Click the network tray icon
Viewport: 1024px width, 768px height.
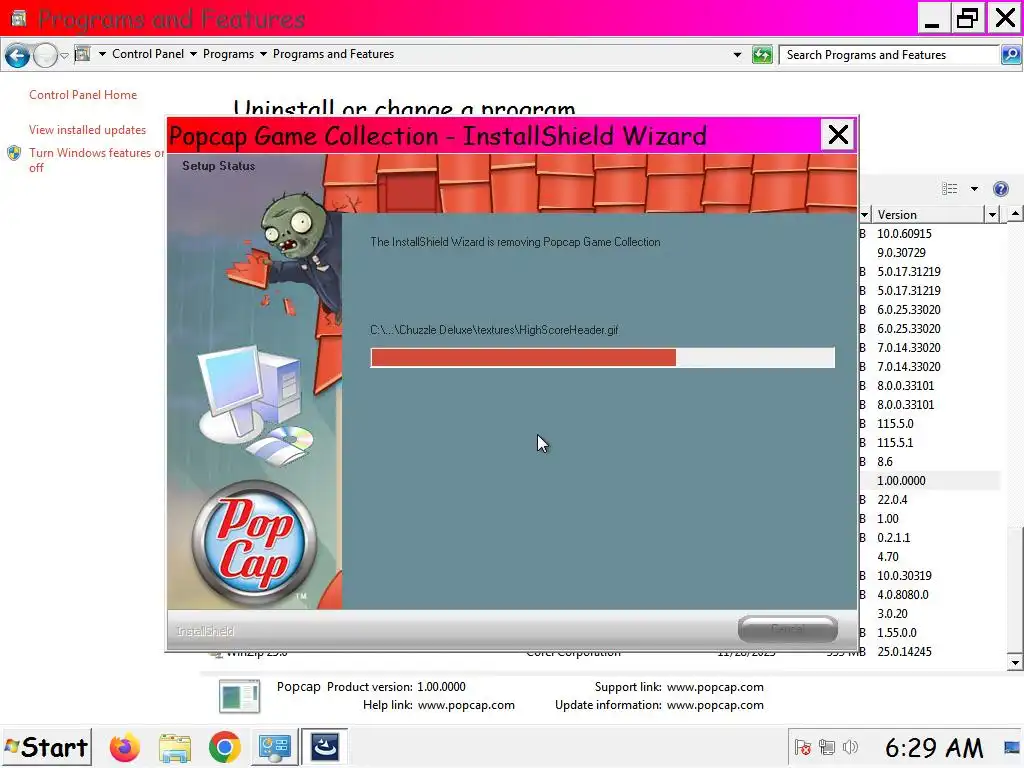click(827, 747)
